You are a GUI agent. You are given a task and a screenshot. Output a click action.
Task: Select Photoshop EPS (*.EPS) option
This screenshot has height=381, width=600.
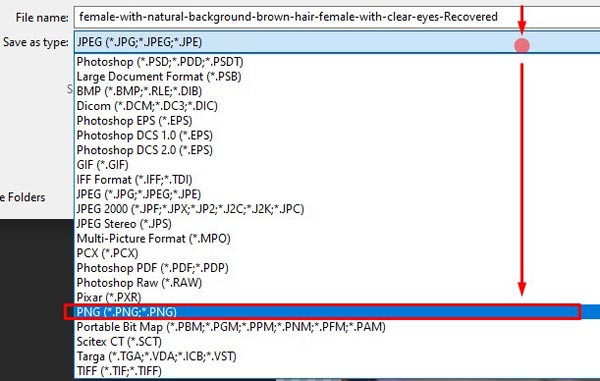click(x=337, y=120)
